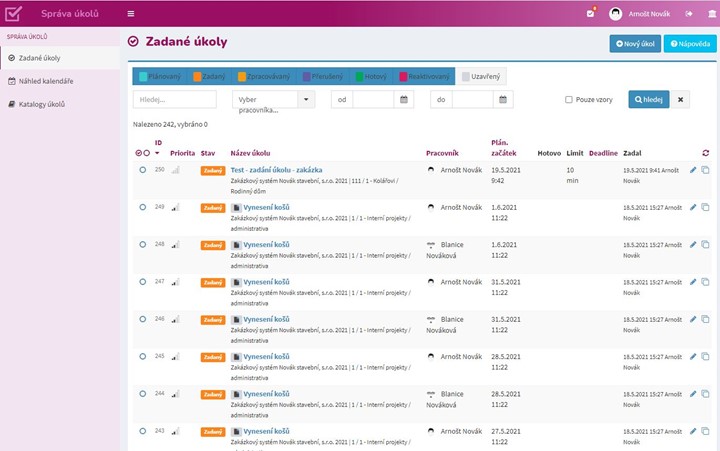Refresh the task list table

(706, 153)
